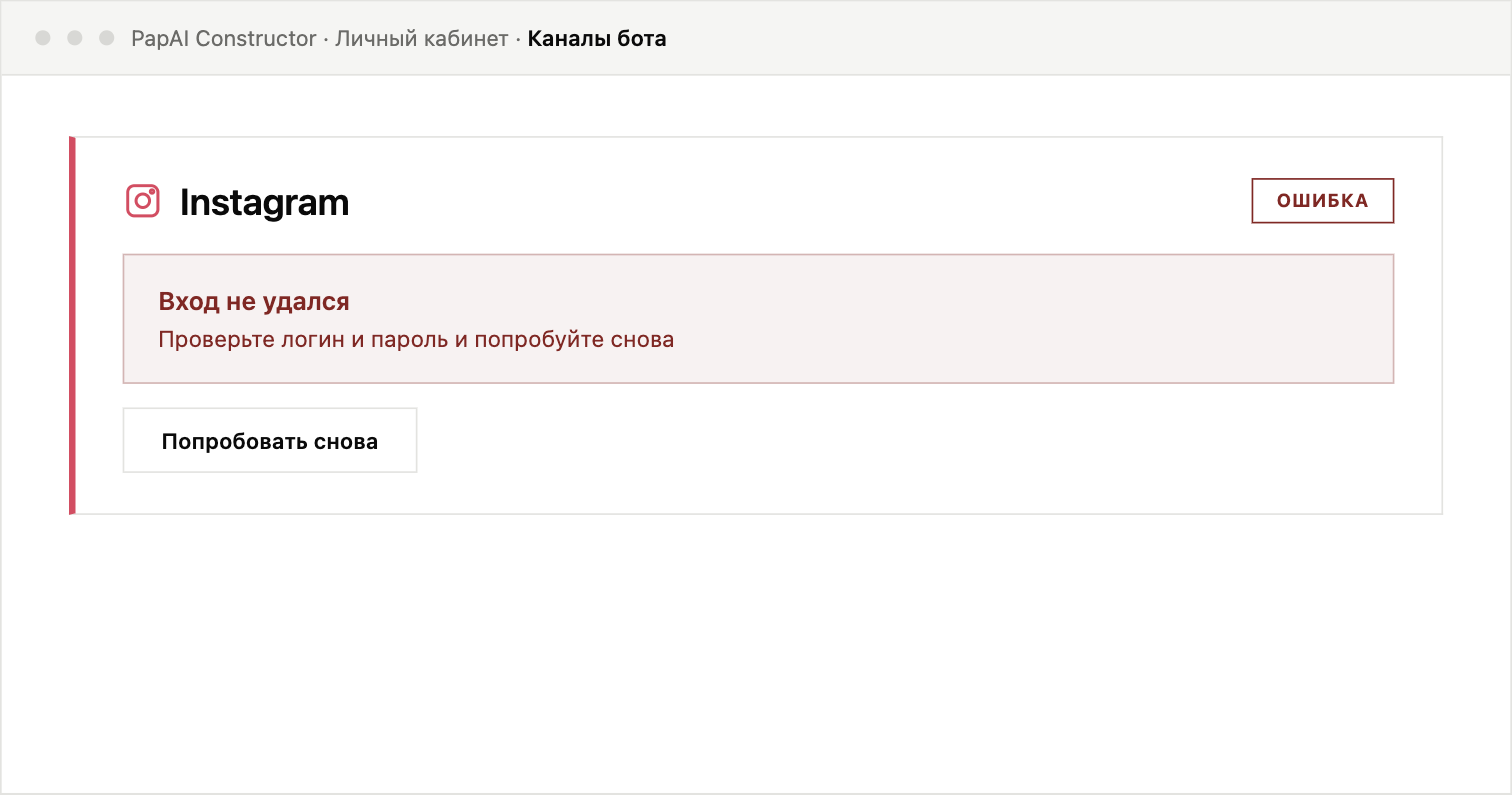Click the "Вход не удался" error title

coord(254,301)
